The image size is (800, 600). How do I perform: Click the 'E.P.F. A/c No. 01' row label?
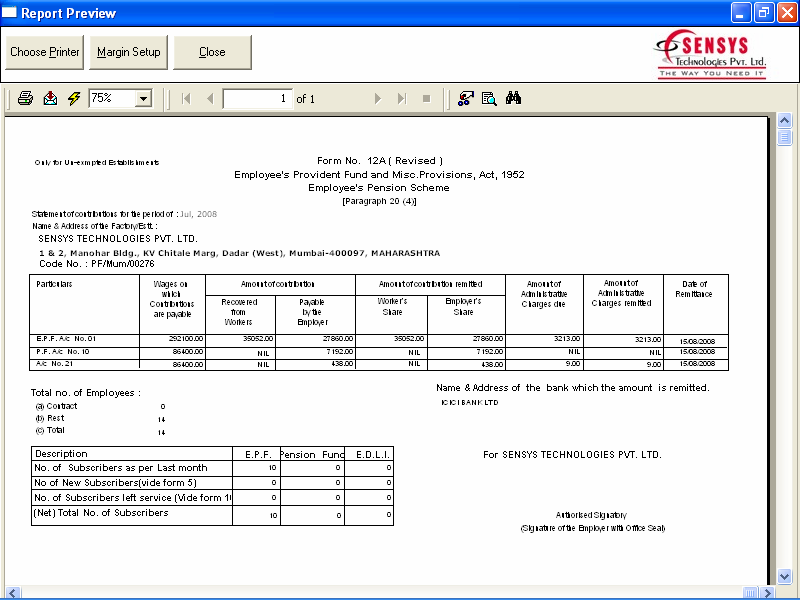pos(66,339)
